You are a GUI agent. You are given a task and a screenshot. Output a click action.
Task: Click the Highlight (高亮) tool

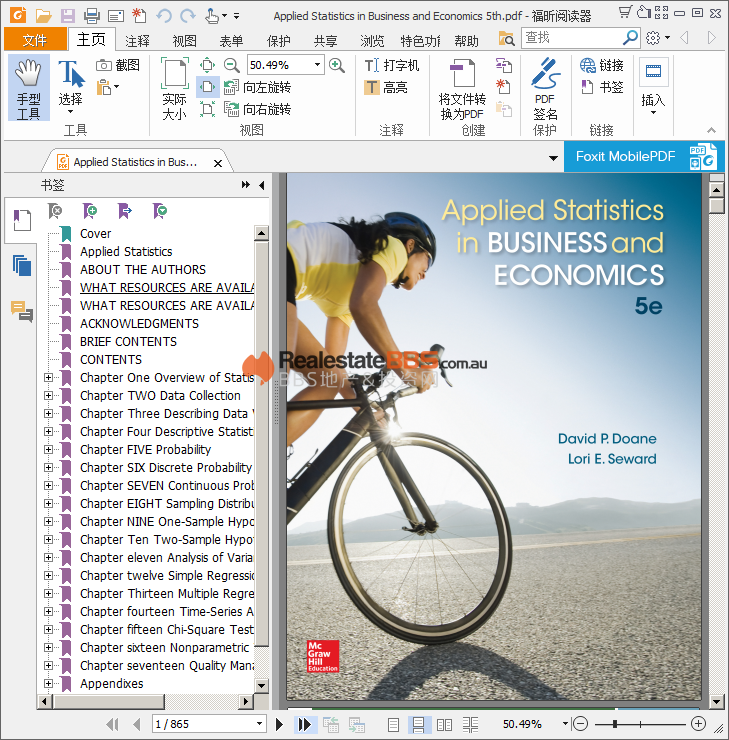pyautogui.click(x=385, y=88)
